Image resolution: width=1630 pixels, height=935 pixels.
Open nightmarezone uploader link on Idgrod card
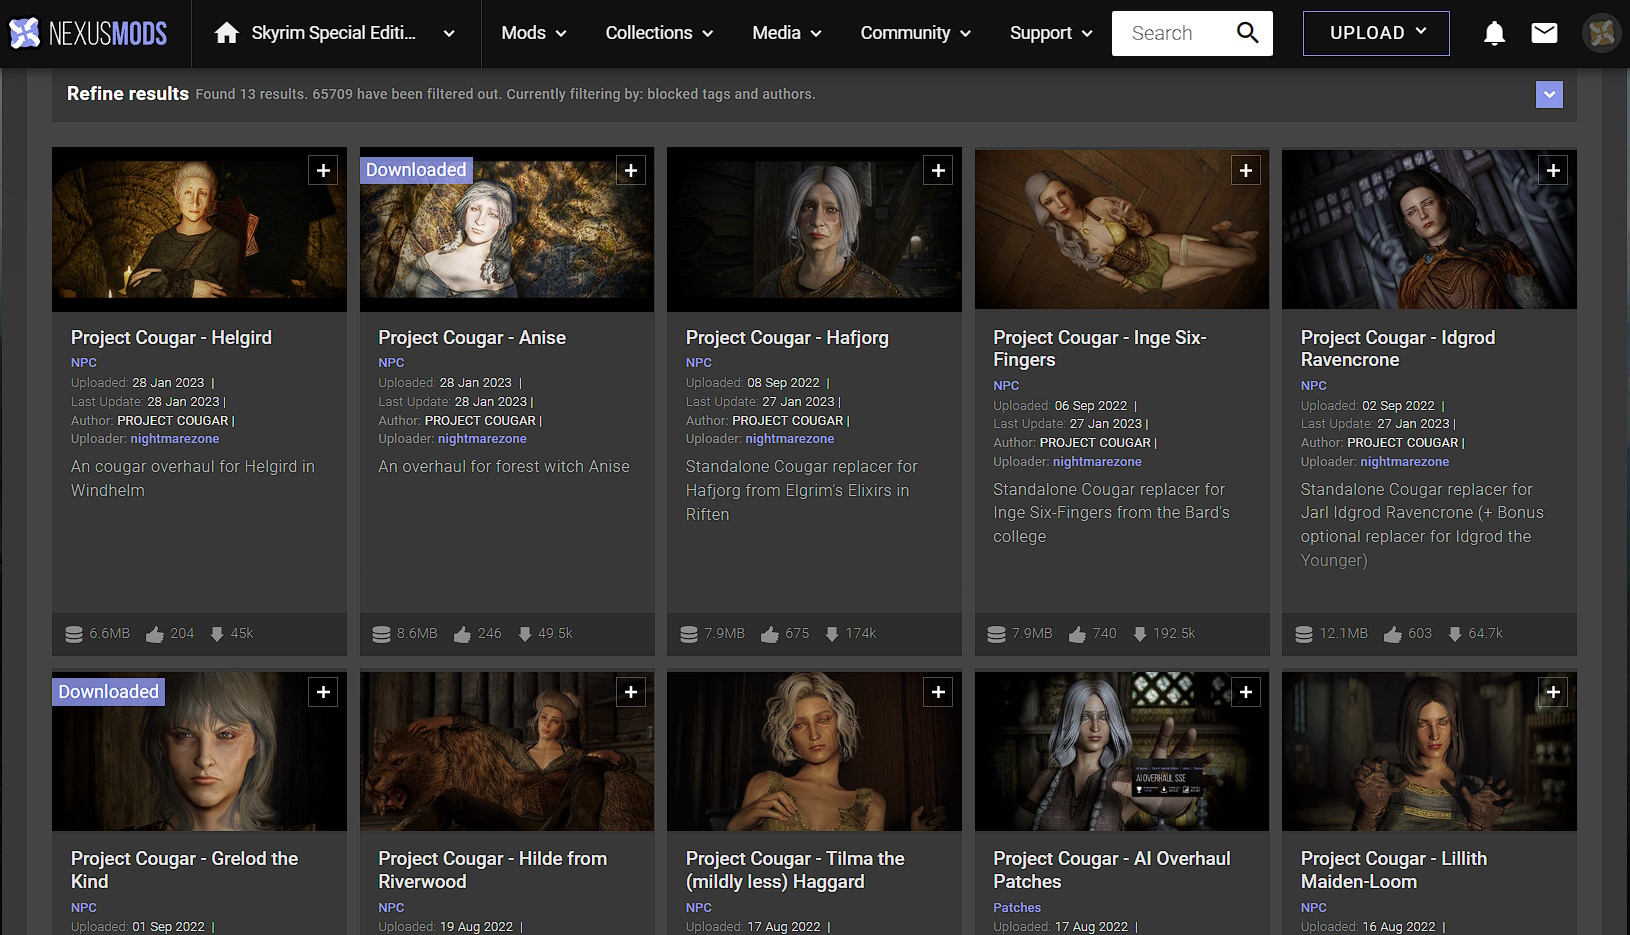click(1405, 462)
